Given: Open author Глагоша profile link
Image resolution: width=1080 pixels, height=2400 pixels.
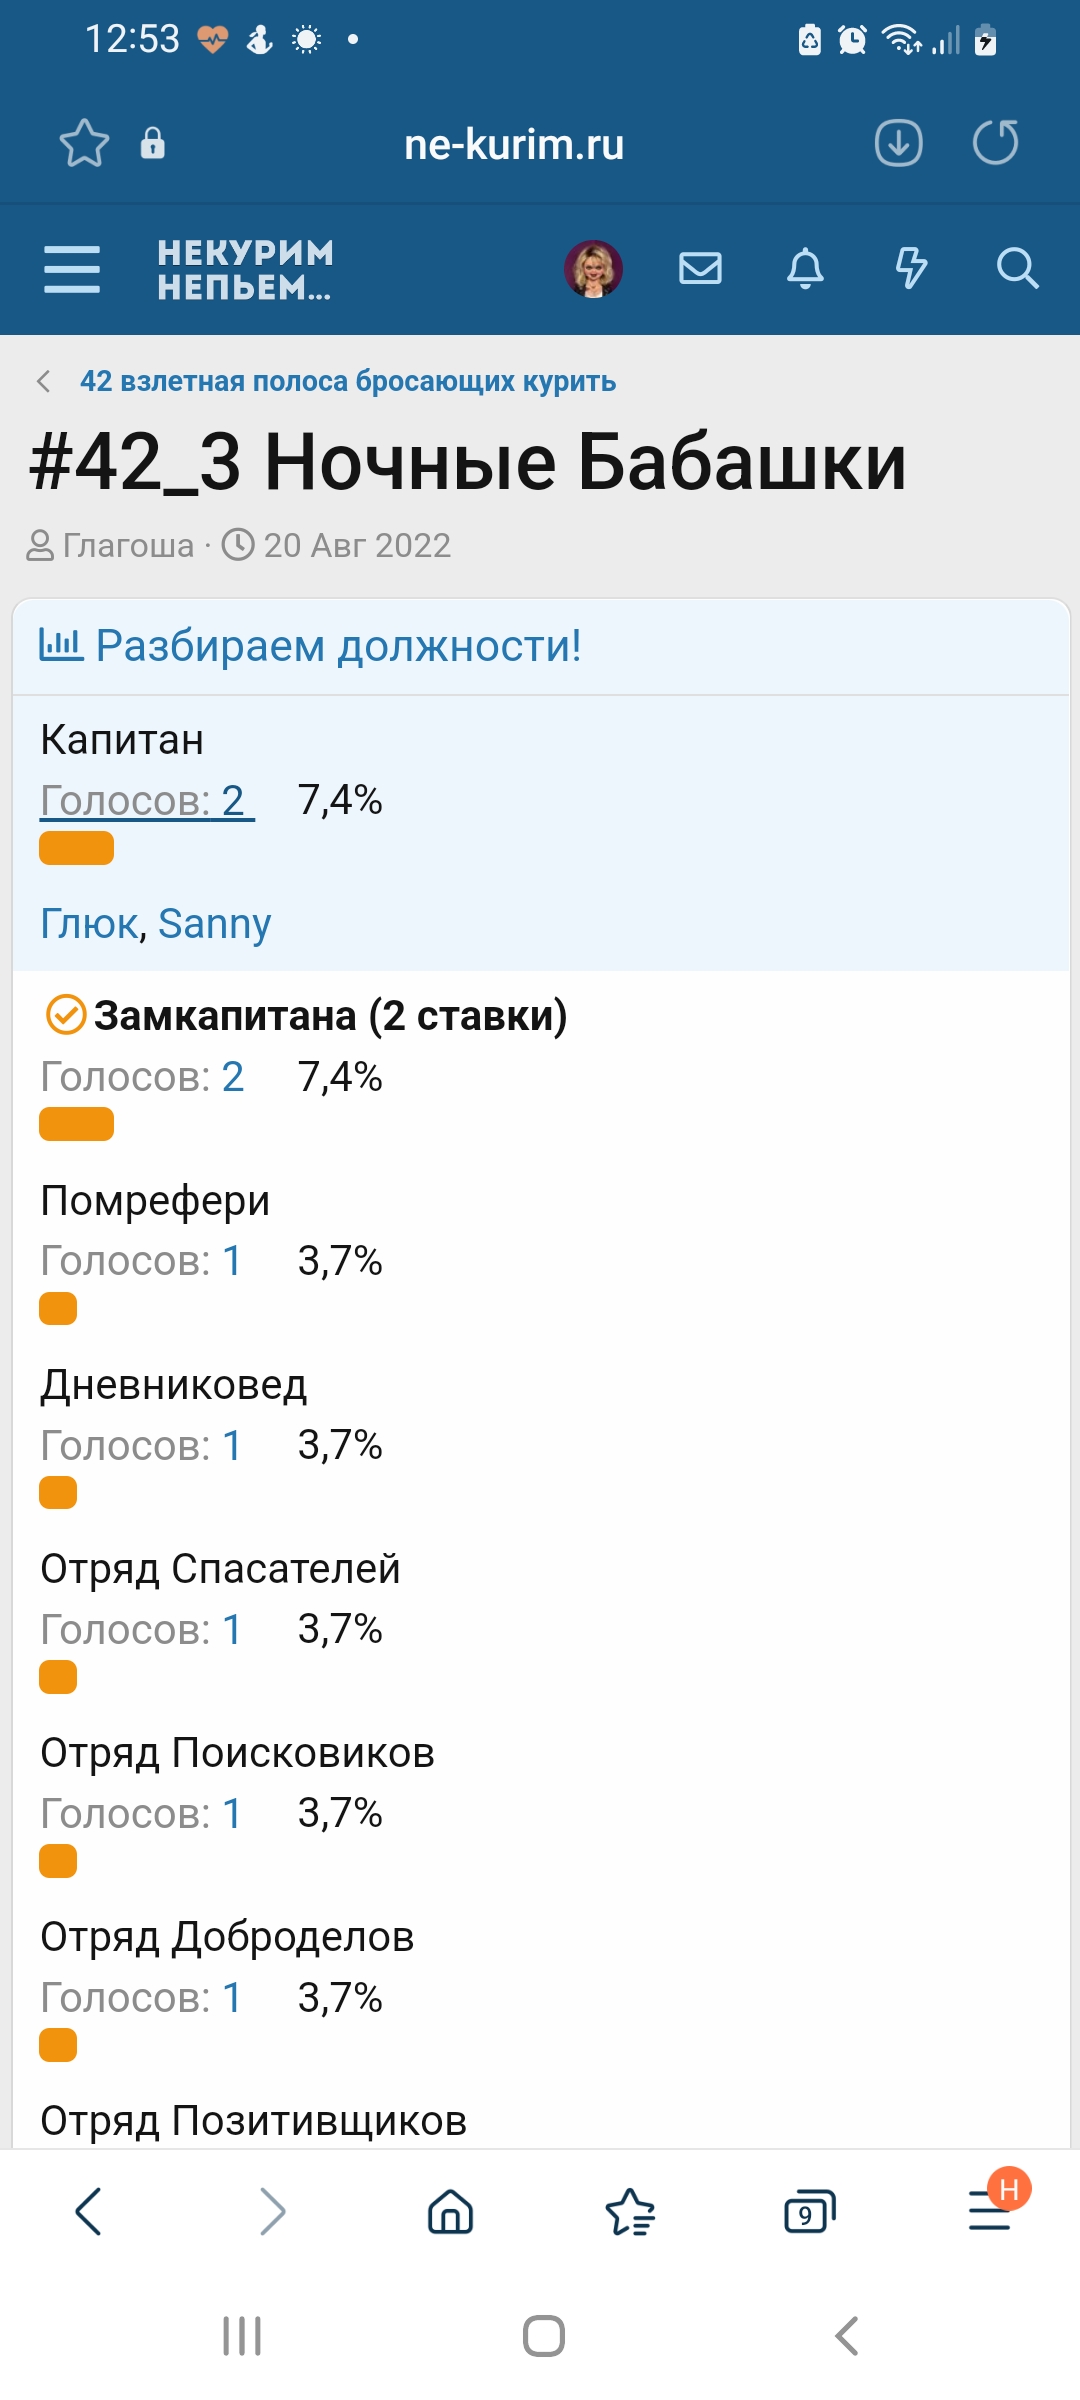Looking at the screenshot, I should (128, 545).
